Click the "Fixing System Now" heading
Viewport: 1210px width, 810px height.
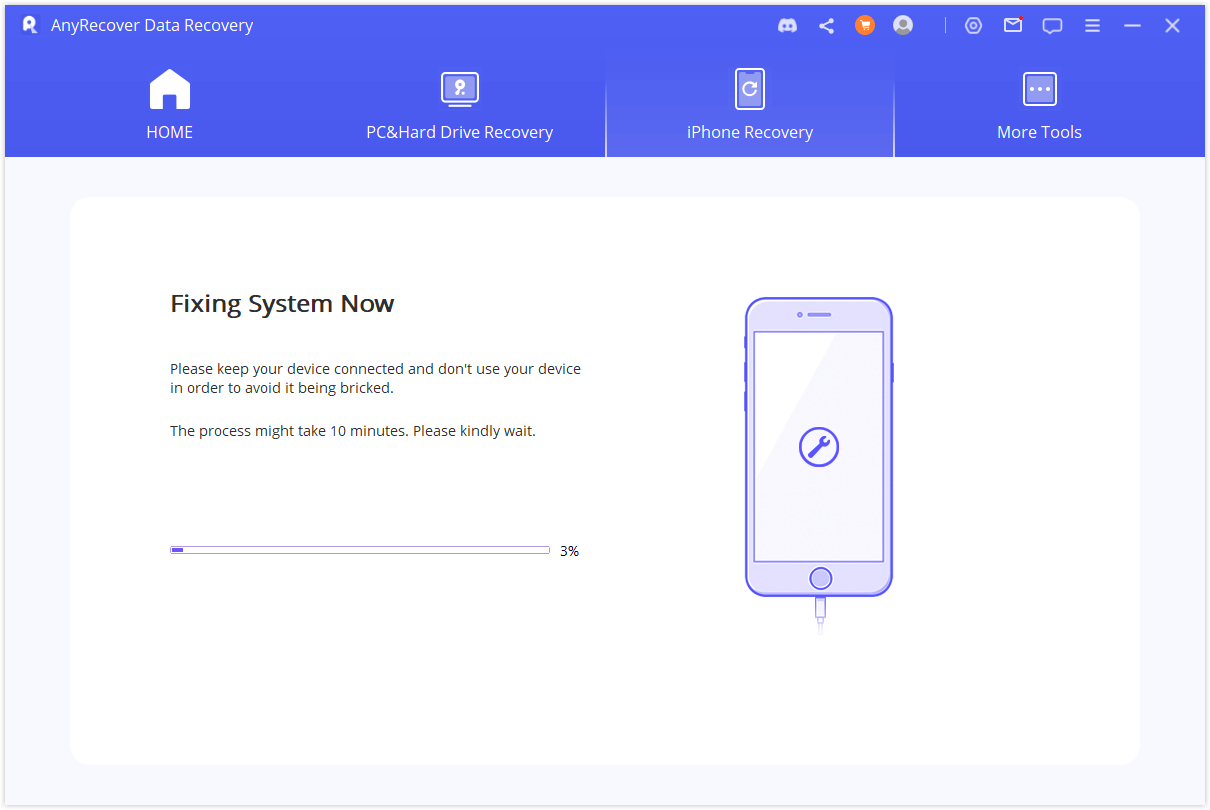(282, 304)
